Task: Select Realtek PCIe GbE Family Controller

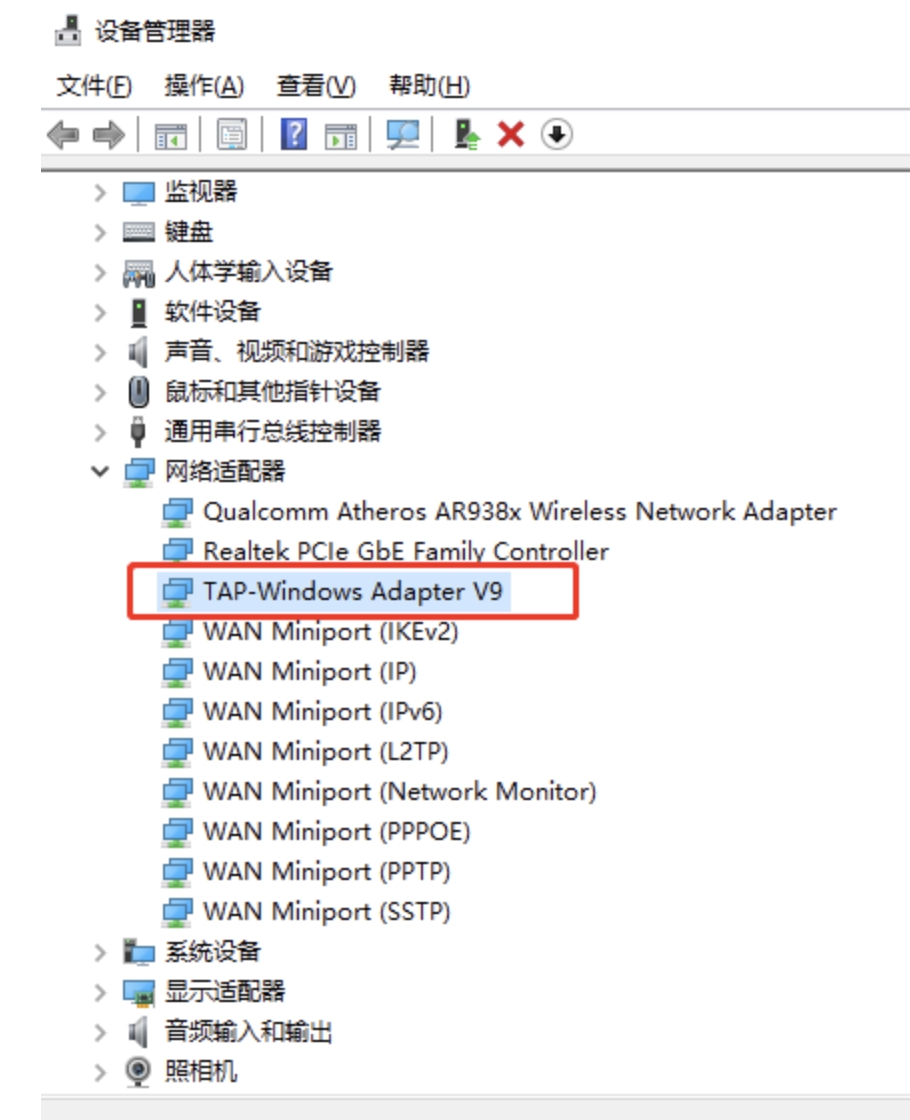Action: tap(406, 552)
